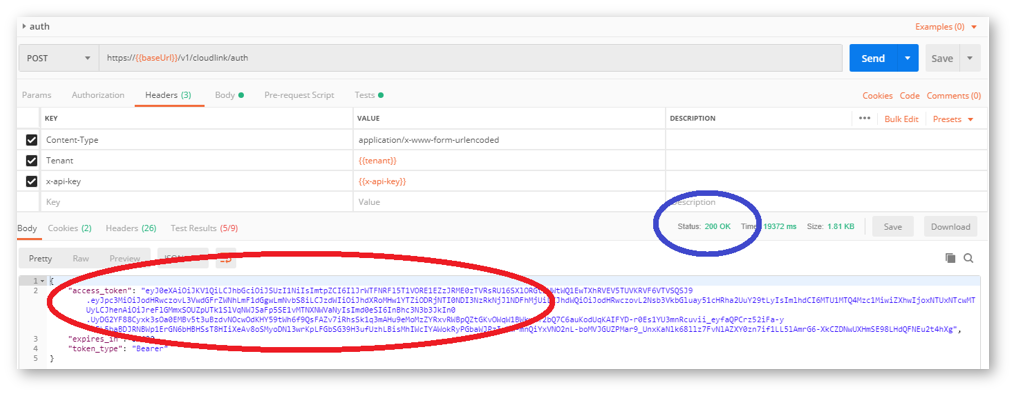Open the response Headers (26) tab
The height and width of the screenshot is (395, 1015).
[131, 228]
